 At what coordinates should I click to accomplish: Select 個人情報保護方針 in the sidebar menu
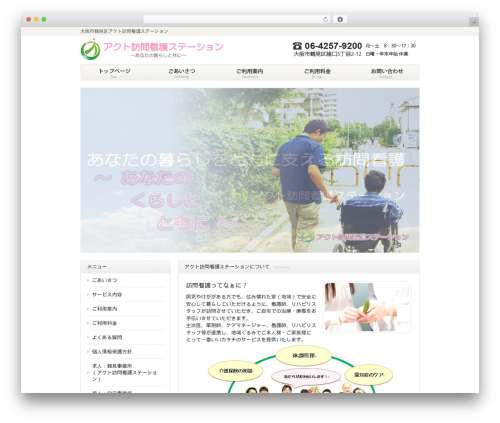click(x=112, y=352)
